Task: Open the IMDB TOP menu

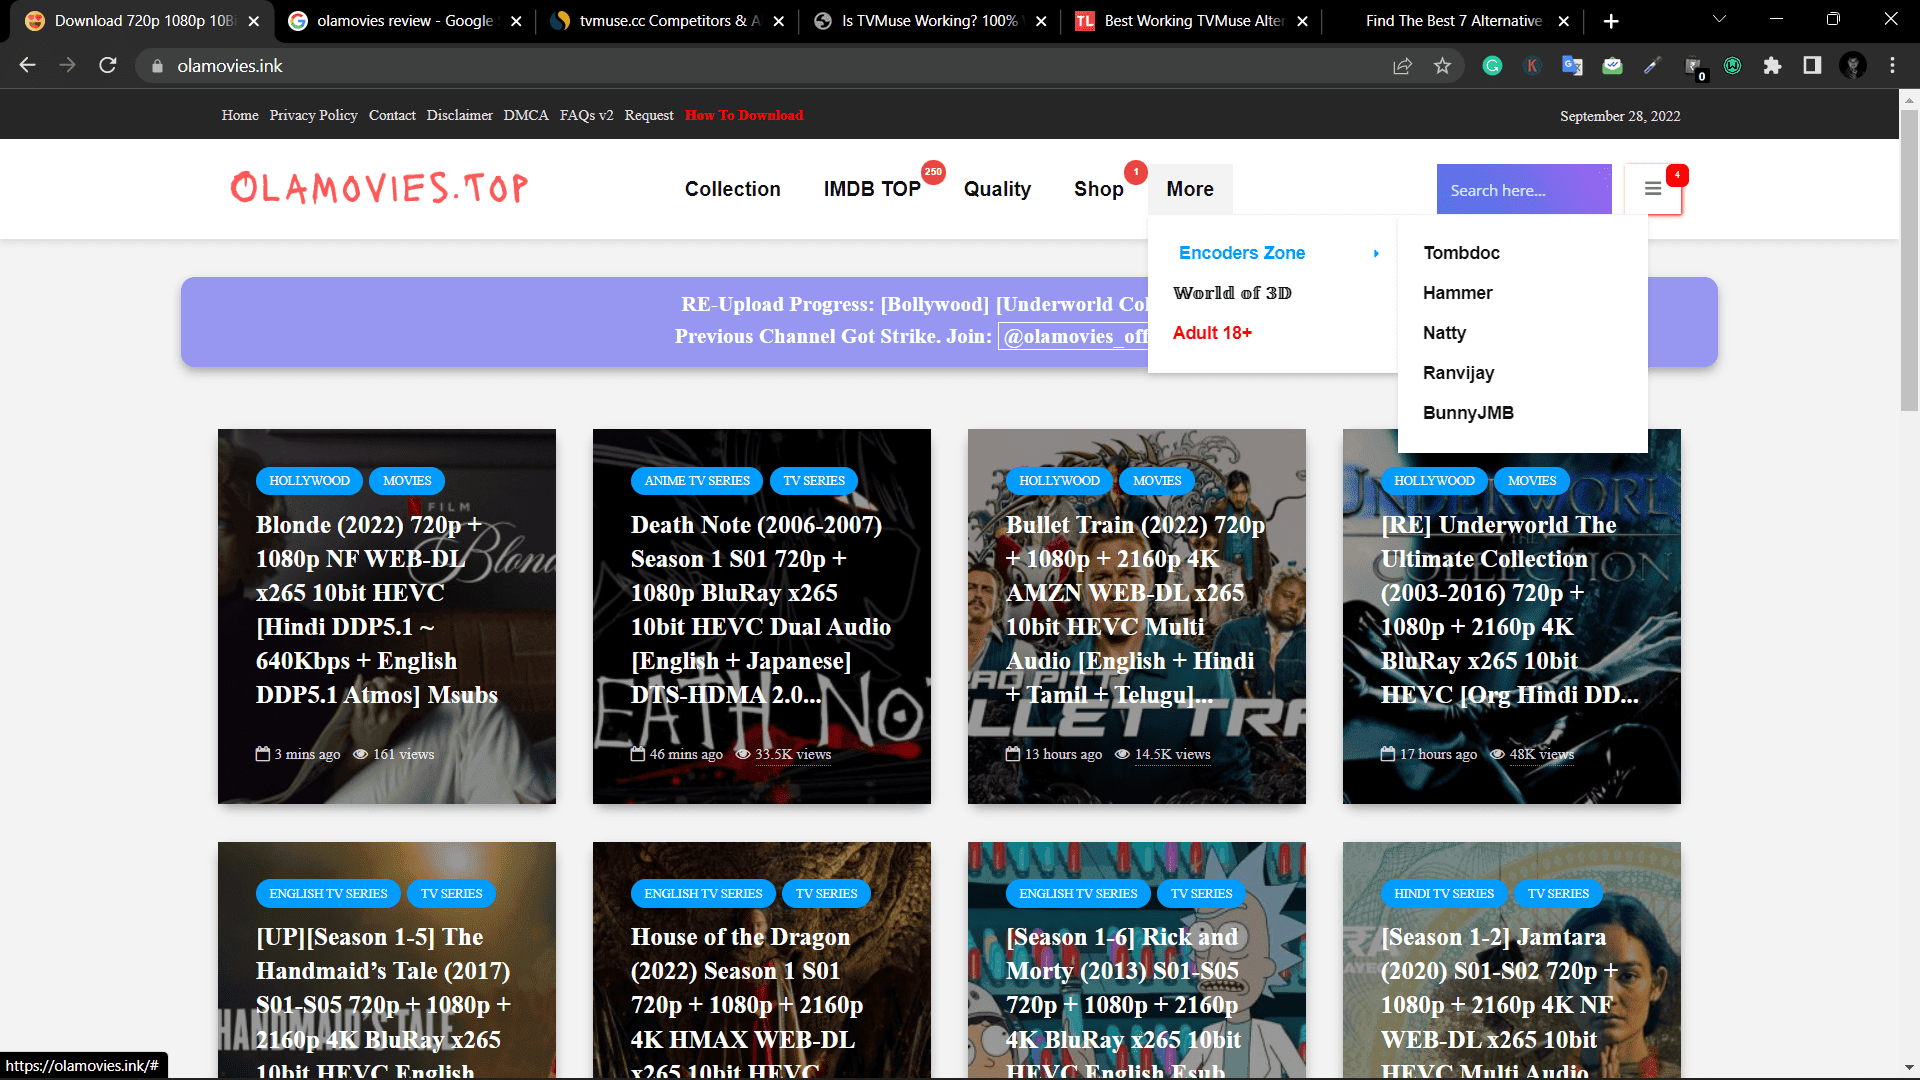Action: 872,189
